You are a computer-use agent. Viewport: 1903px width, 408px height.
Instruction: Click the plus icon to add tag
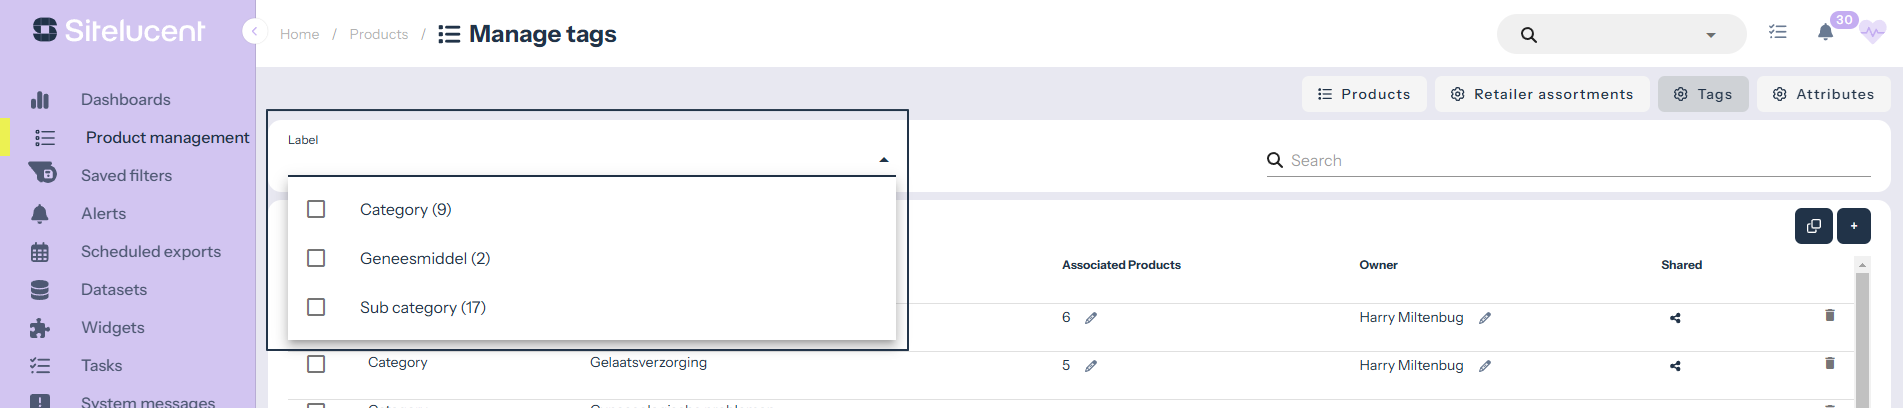tap(1854, 226)
